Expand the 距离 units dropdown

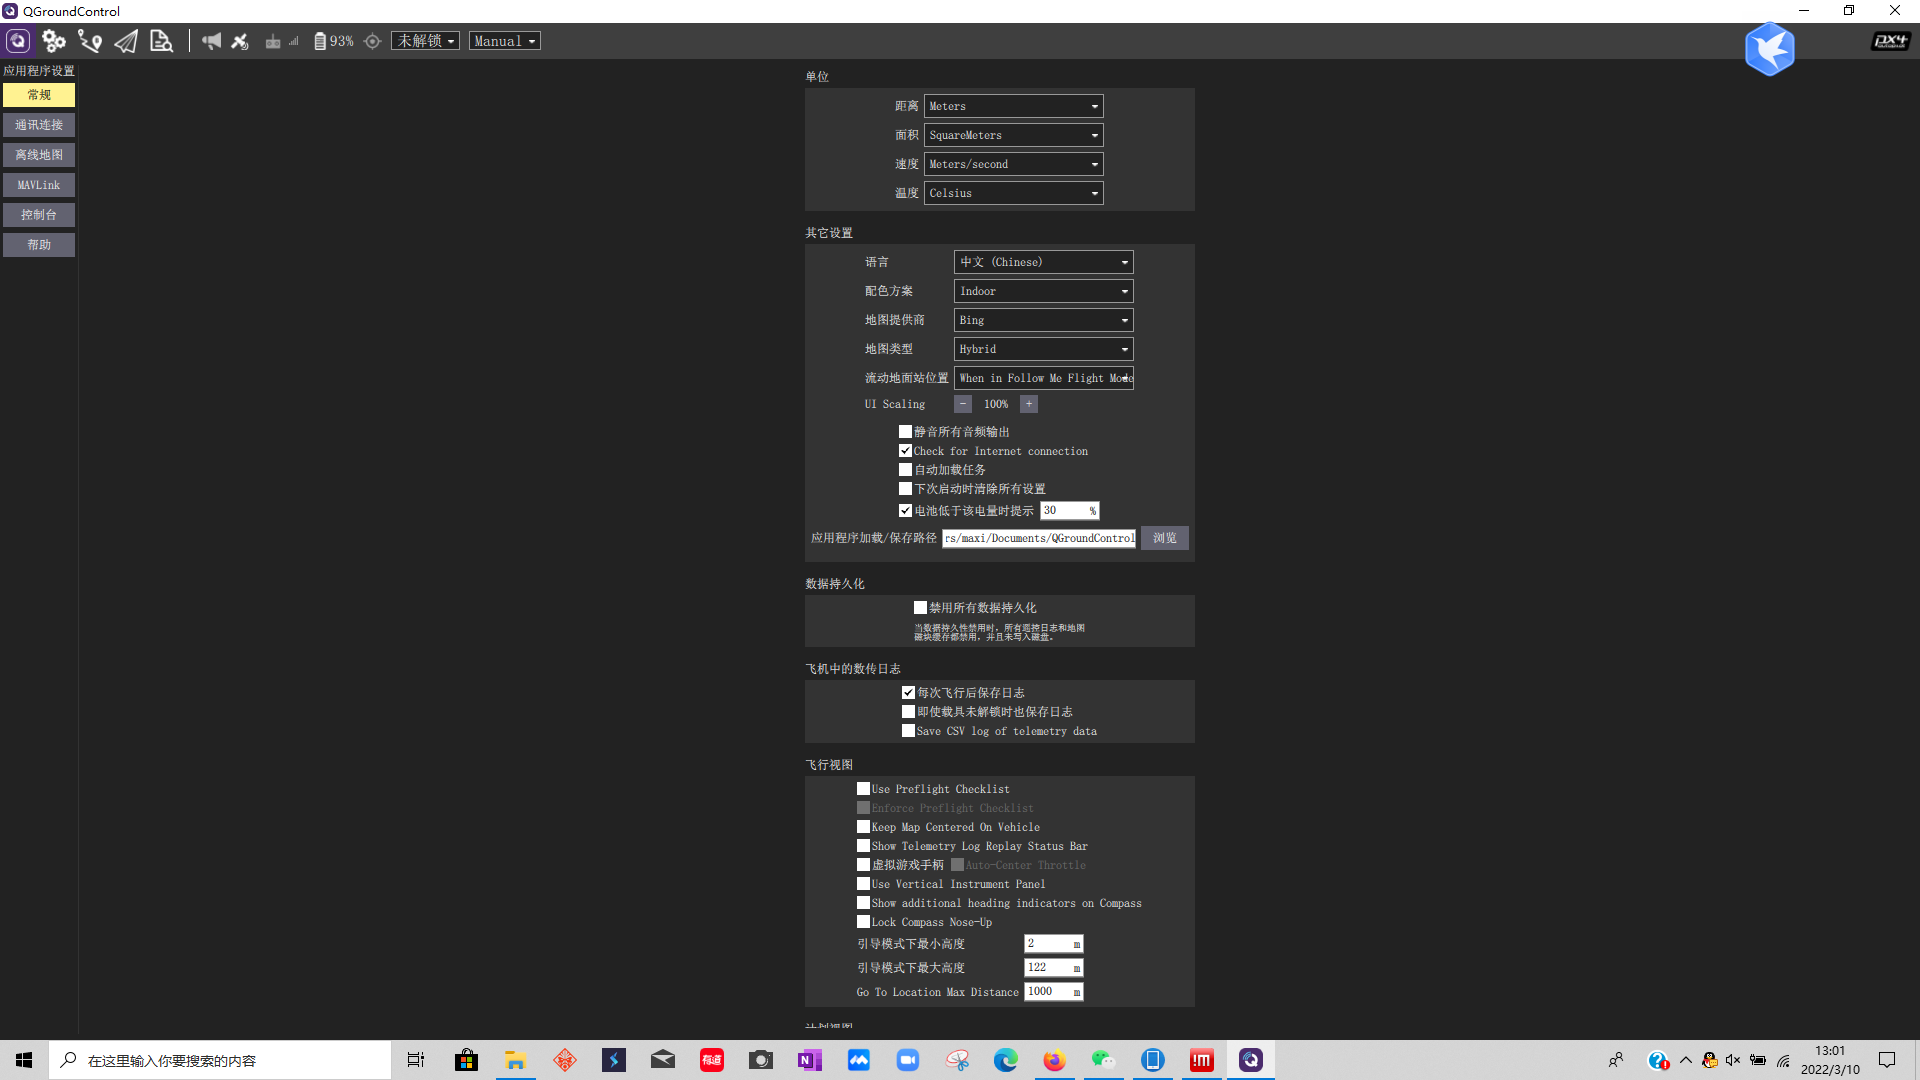(x=1011, y=105)
